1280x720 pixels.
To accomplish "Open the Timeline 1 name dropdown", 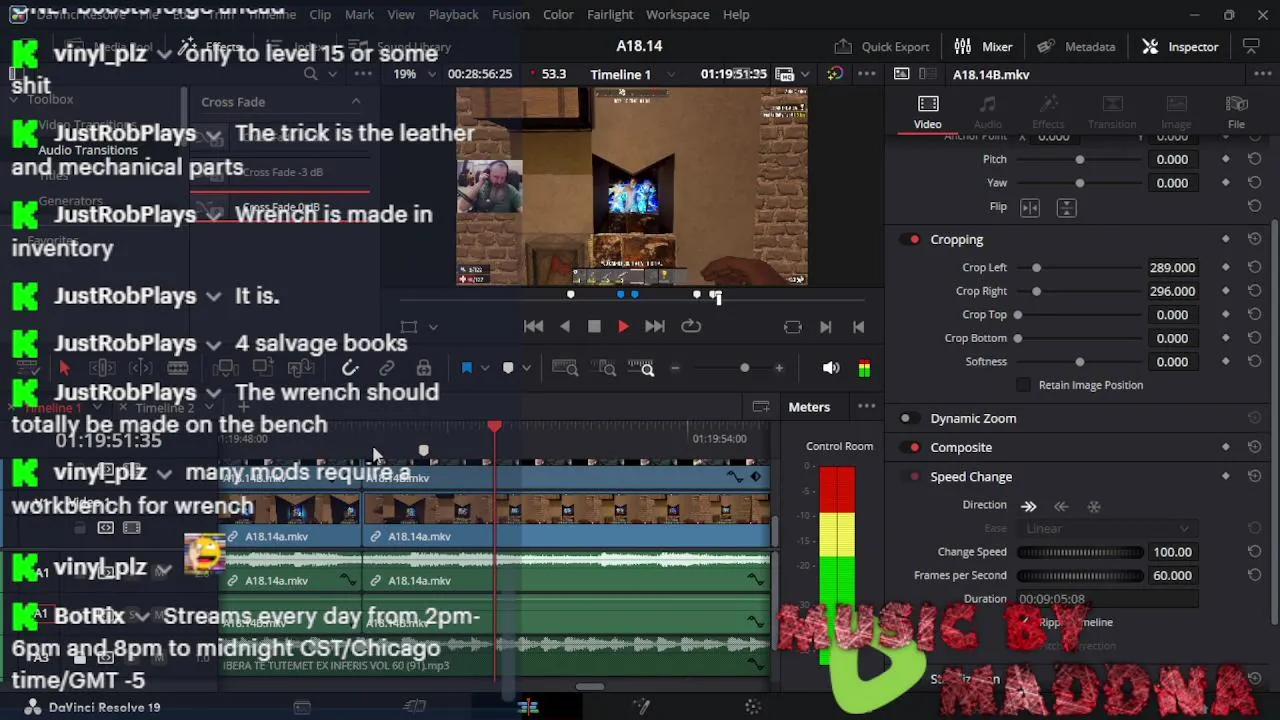I will click(671, 74).
